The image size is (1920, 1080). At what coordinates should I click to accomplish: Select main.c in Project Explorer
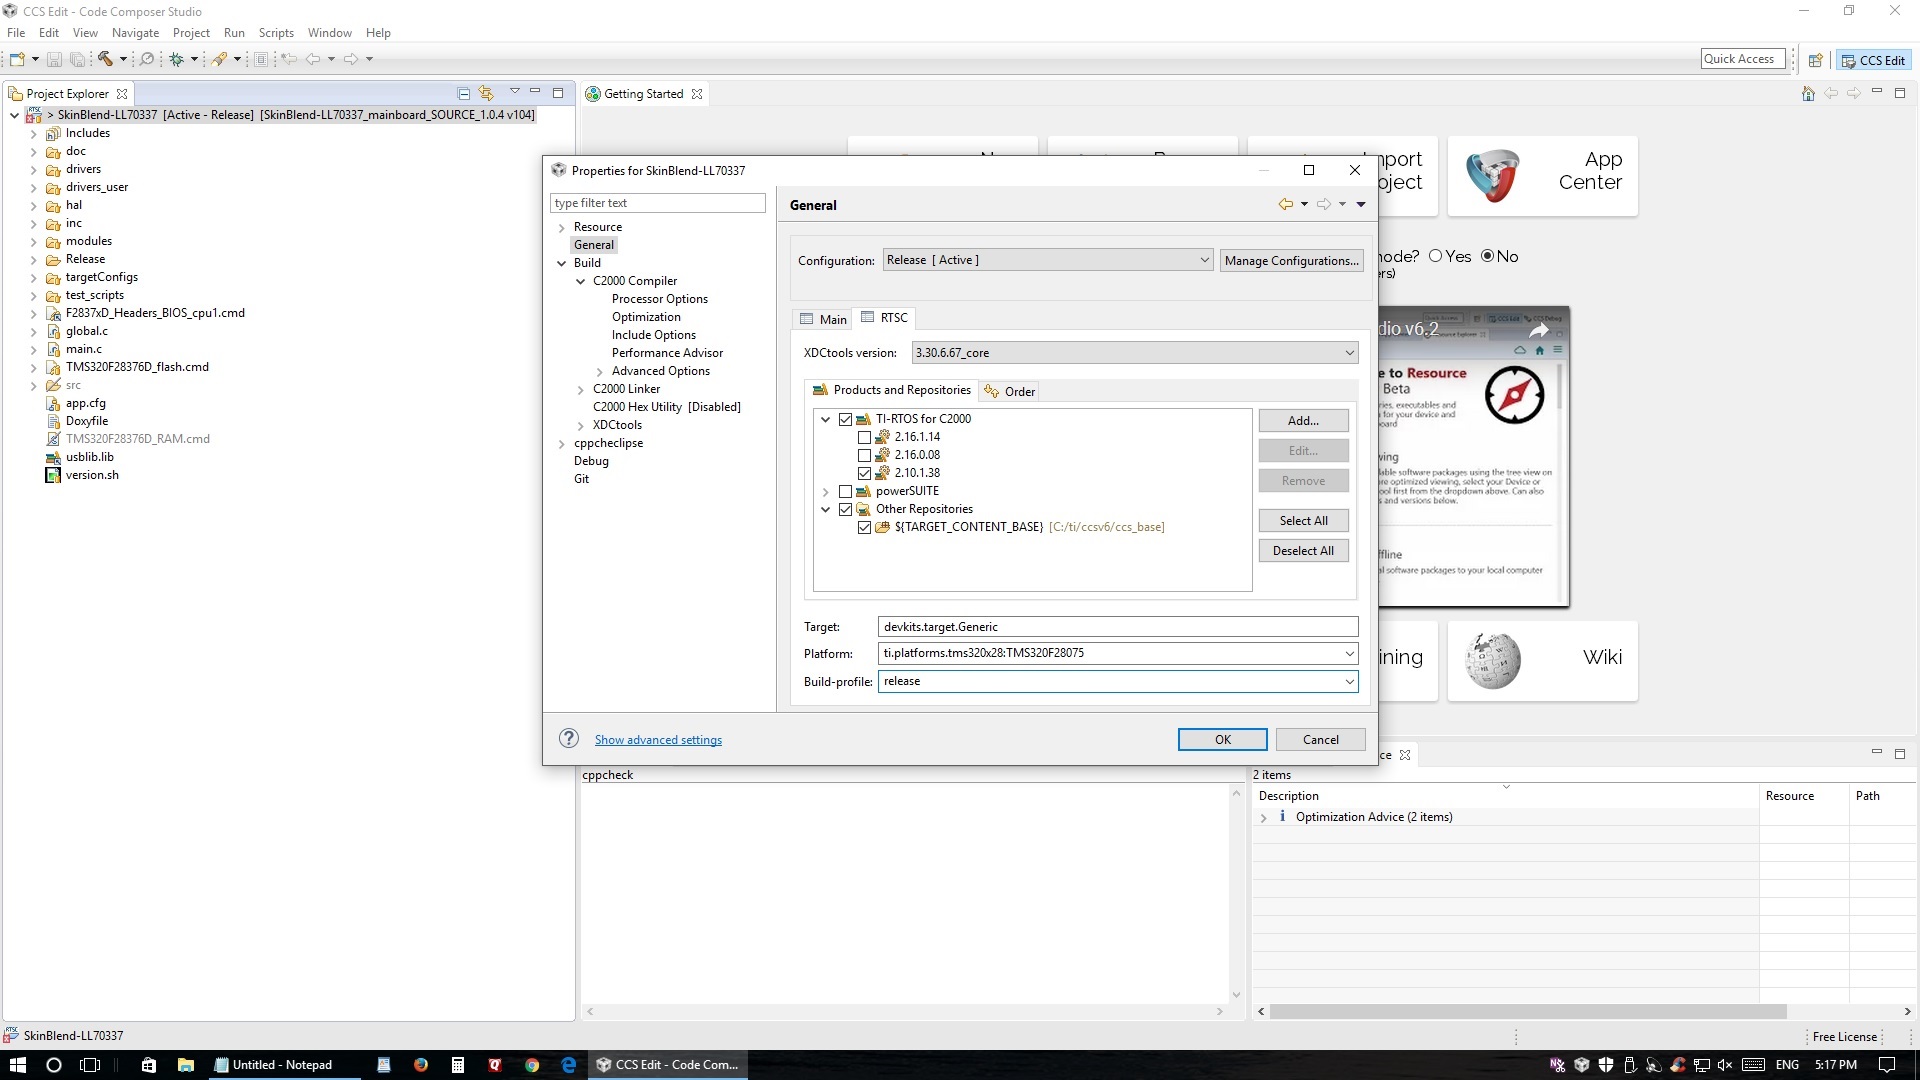83,349
